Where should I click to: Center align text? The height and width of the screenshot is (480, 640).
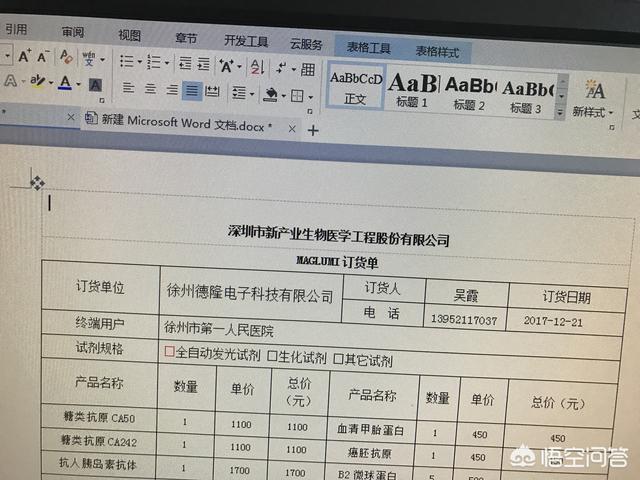coord(150,88)
